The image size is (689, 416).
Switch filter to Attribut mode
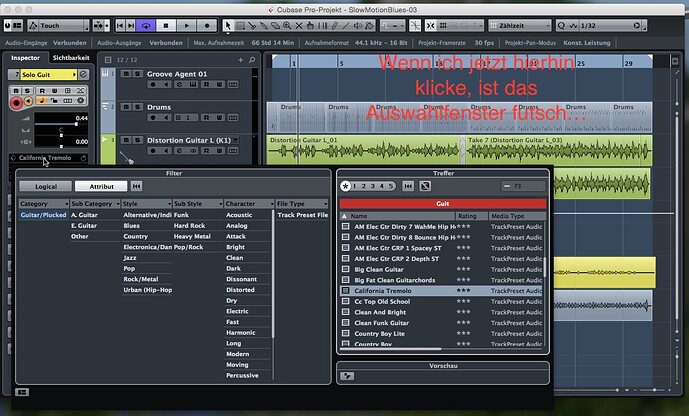pyautogui.click(x=101, y=186)
